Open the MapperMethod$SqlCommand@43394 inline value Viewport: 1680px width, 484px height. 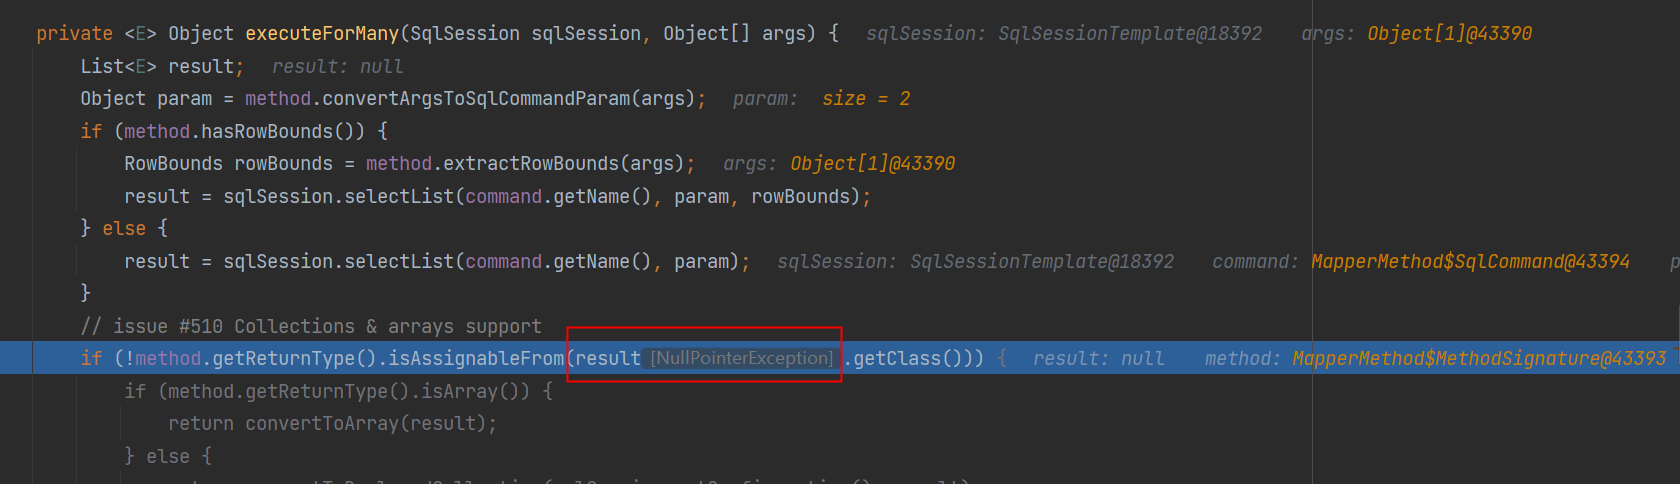click(x=1470, y=262)
